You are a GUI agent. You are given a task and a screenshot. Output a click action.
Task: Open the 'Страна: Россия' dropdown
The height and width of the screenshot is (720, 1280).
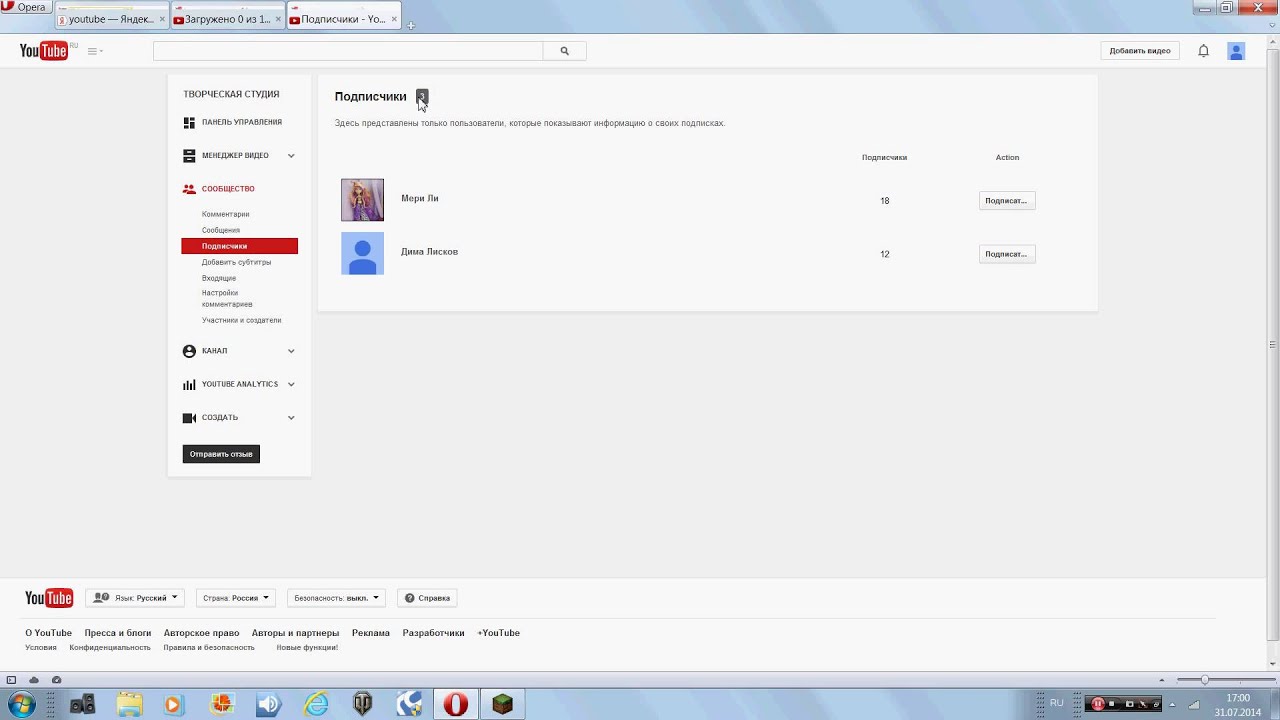[235, 598]
